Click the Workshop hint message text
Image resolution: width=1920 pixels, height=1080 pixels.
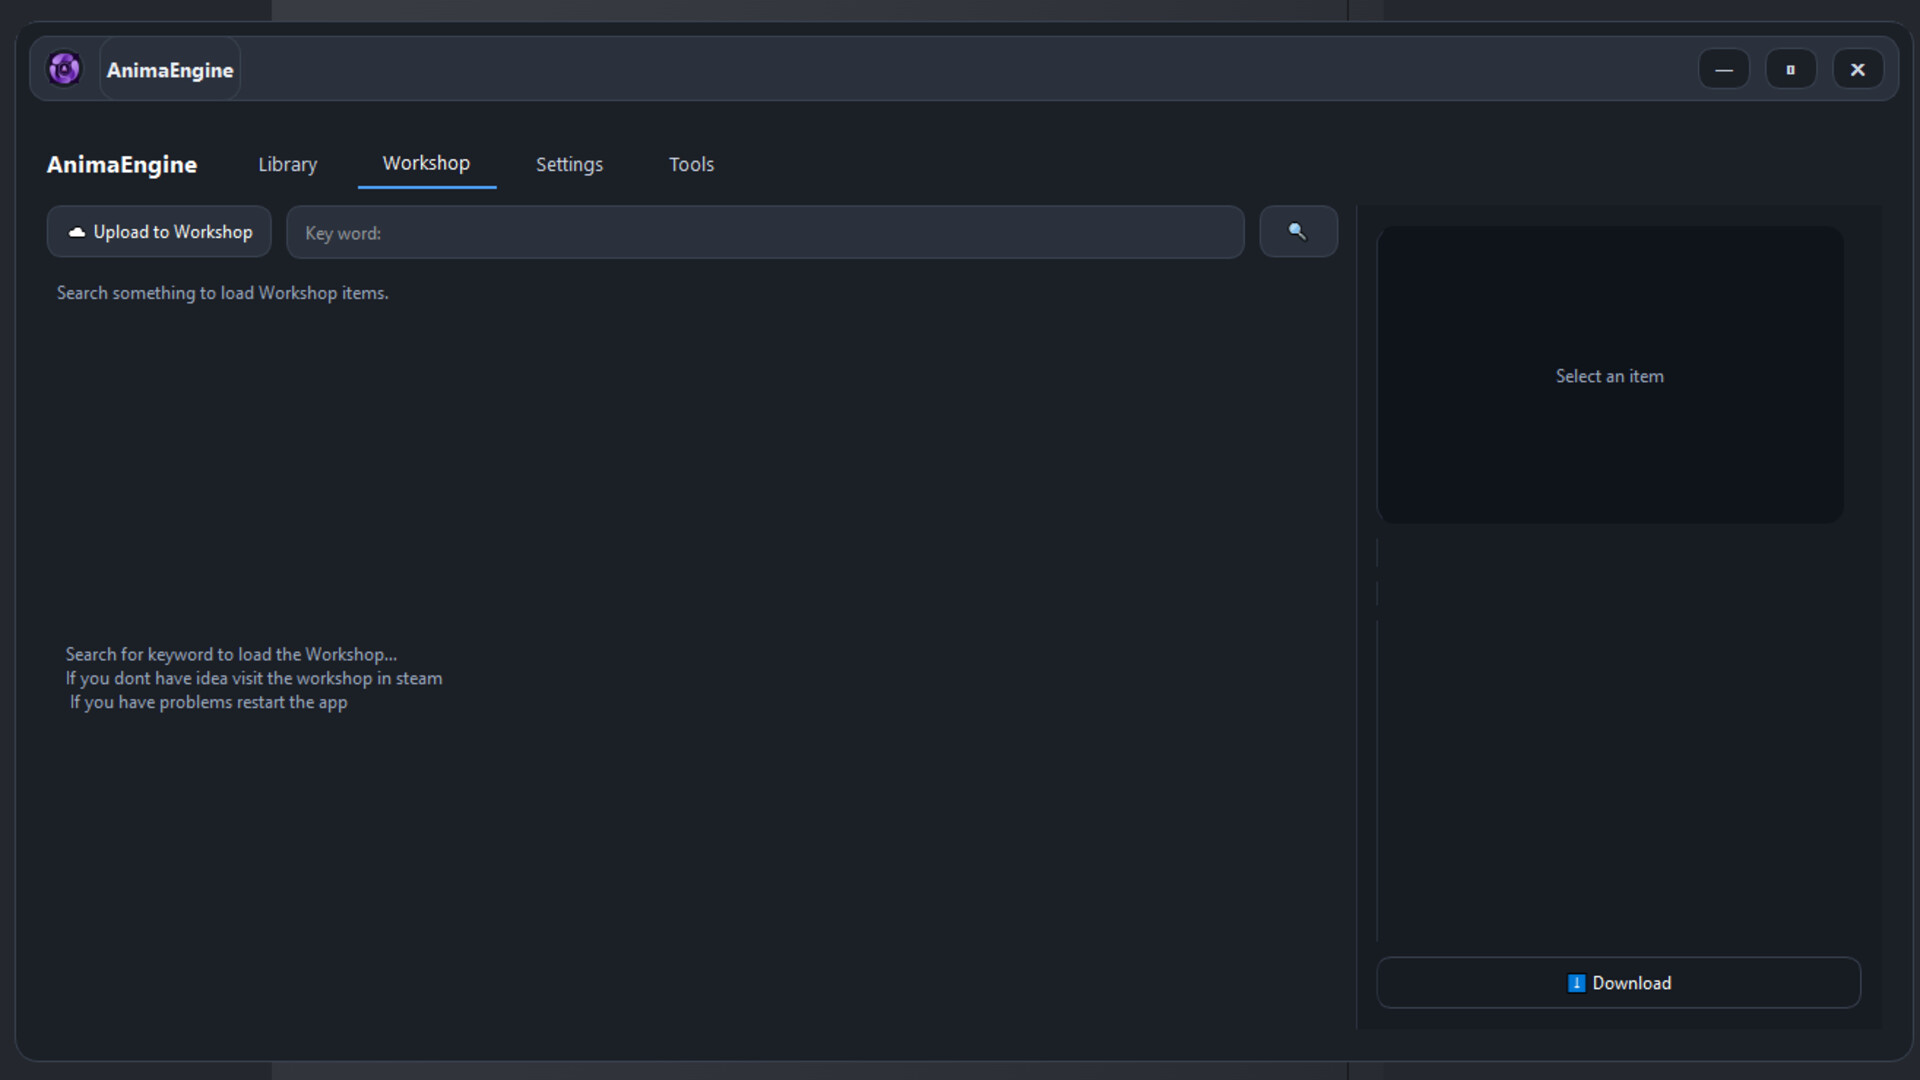[x=253, y=678]
